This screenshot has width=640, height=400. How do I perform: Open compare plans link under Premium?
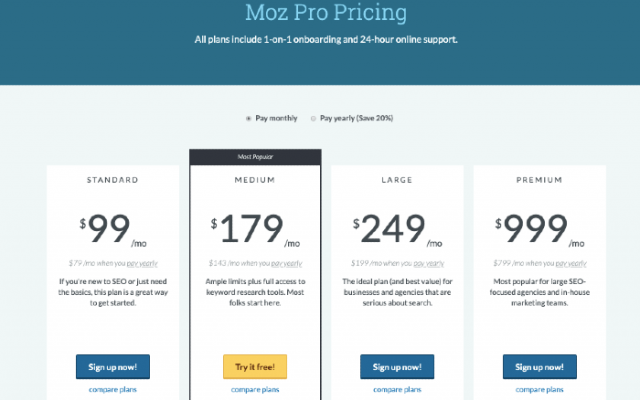pos(539,389)
